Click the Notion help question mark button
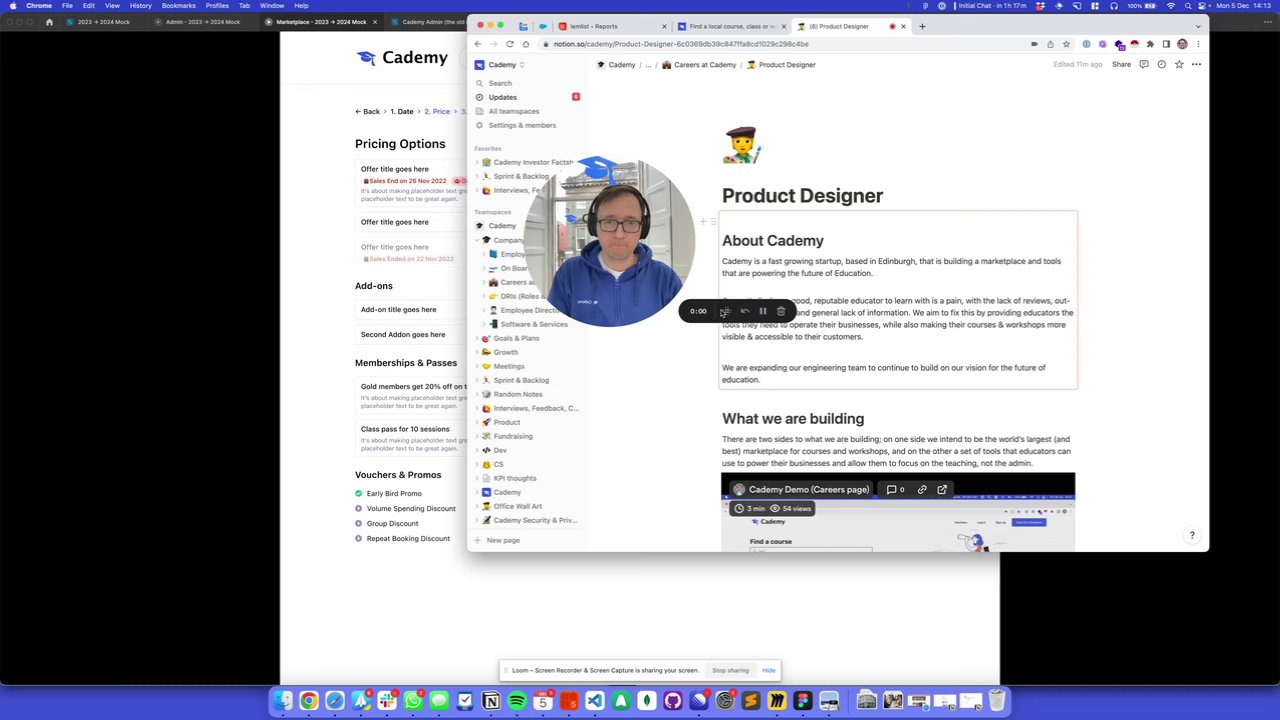1280x720 pixels. [x=1192, y=535]
